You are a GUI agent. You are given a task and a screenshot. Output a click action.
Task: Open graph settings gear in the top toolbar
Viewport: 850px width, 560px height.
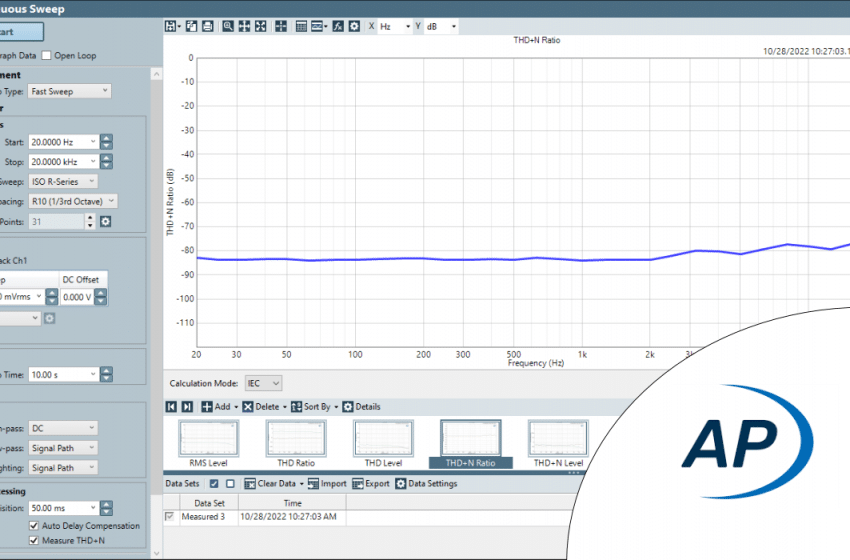[354, 26]
